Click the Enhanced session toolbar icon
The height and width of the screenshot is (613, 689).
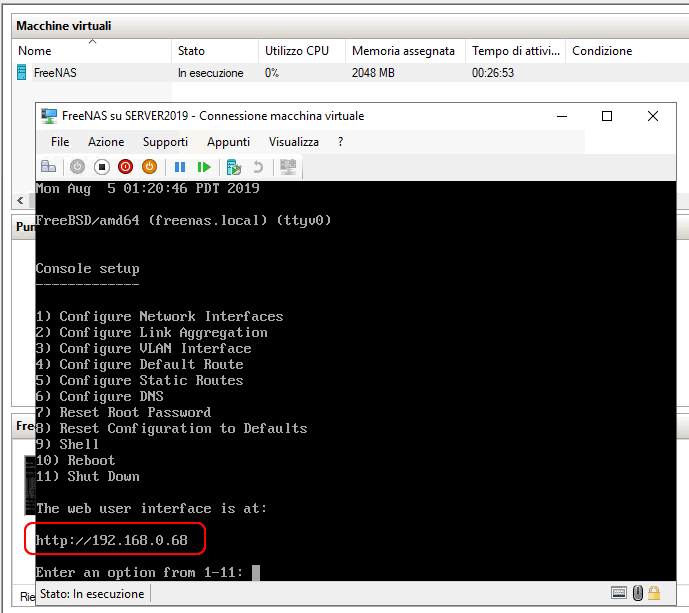click(x=288, y=167)
